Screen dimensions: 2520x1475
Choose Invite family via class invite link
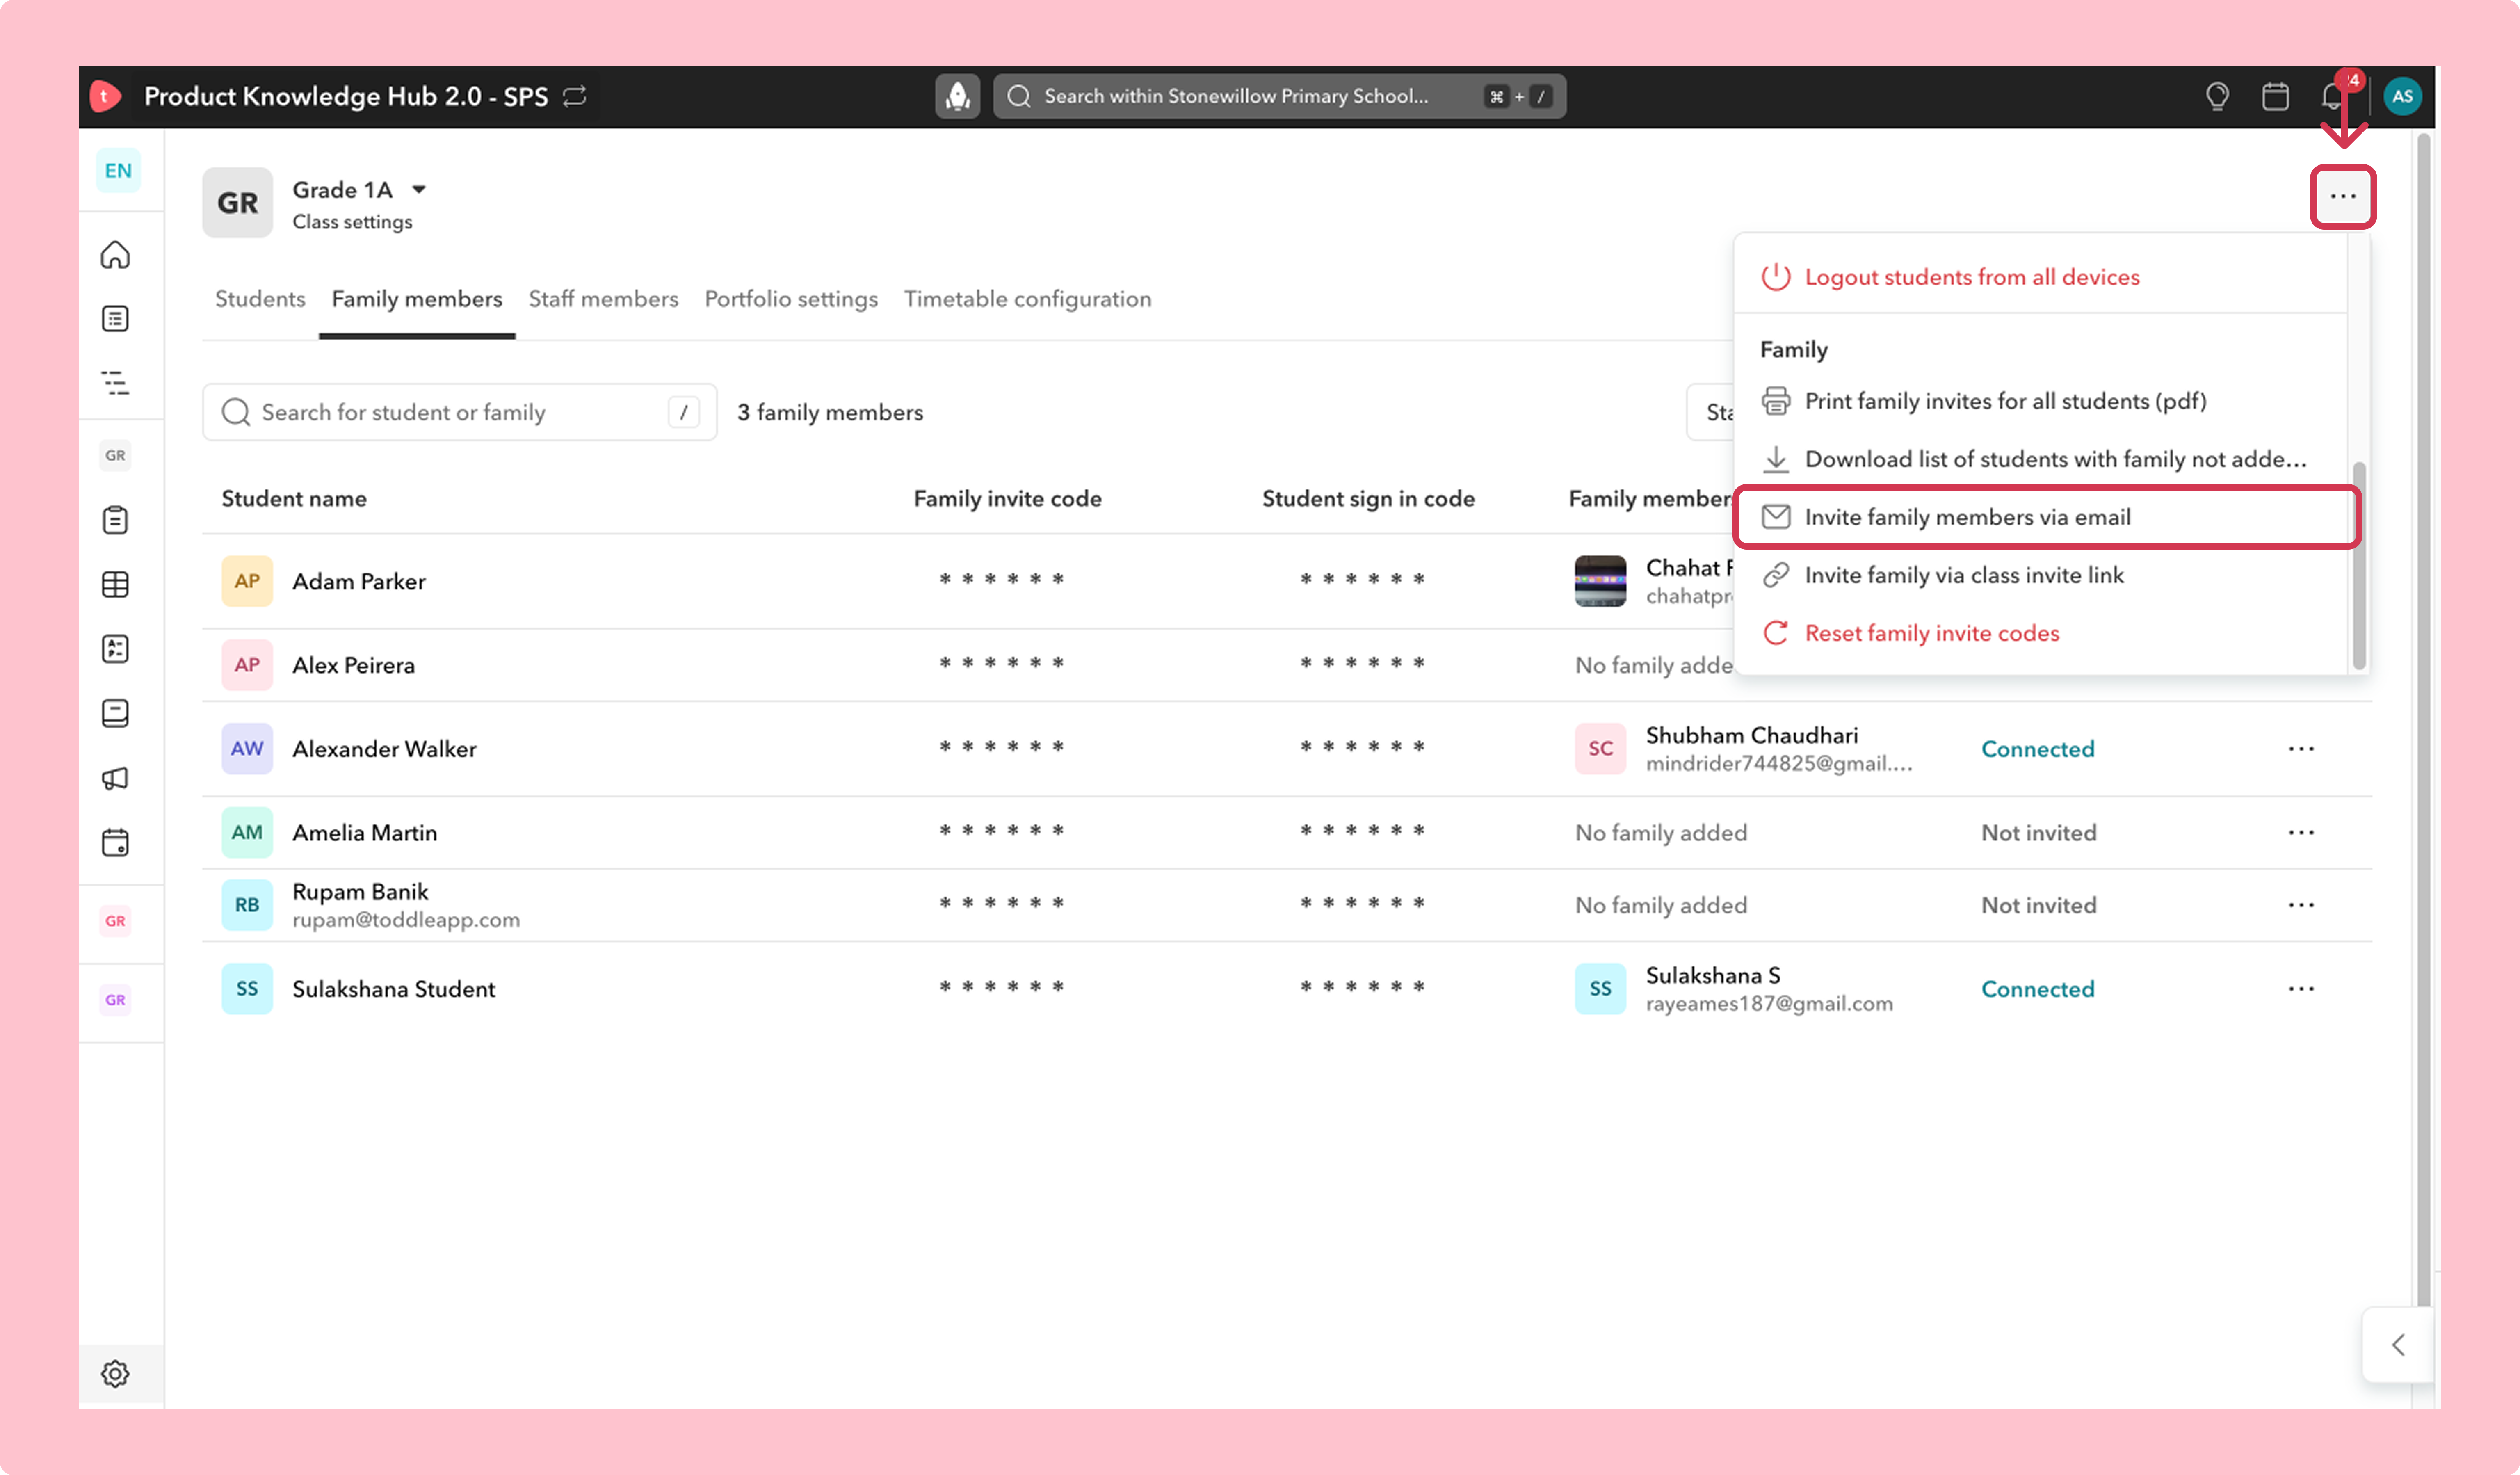pyautogui.click(x=2040, y=575)
